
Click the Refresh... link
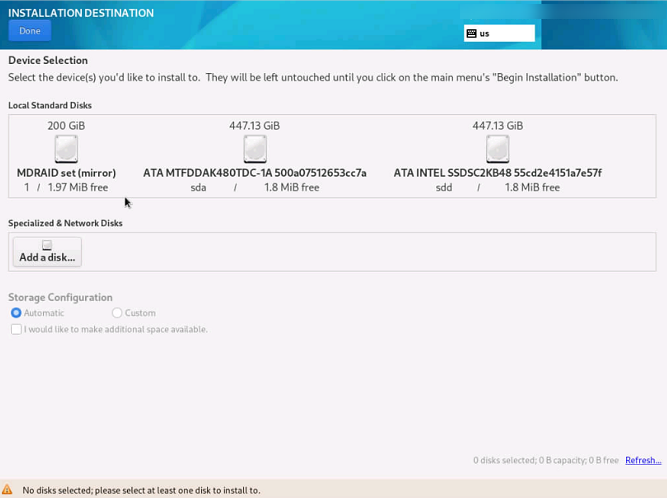pyautogui.click(x=643, y=460)
